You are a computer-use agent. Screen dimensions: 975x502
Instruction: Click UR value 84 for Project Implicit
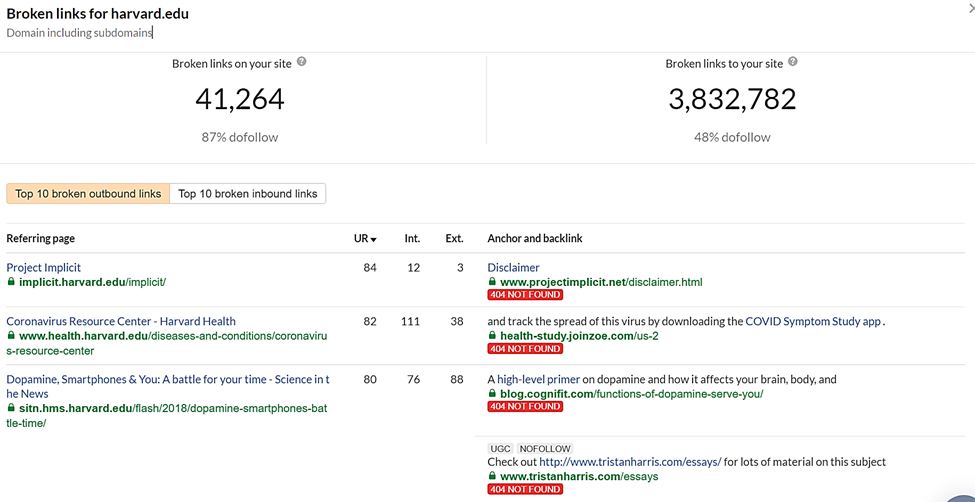[x=370, y=268]
